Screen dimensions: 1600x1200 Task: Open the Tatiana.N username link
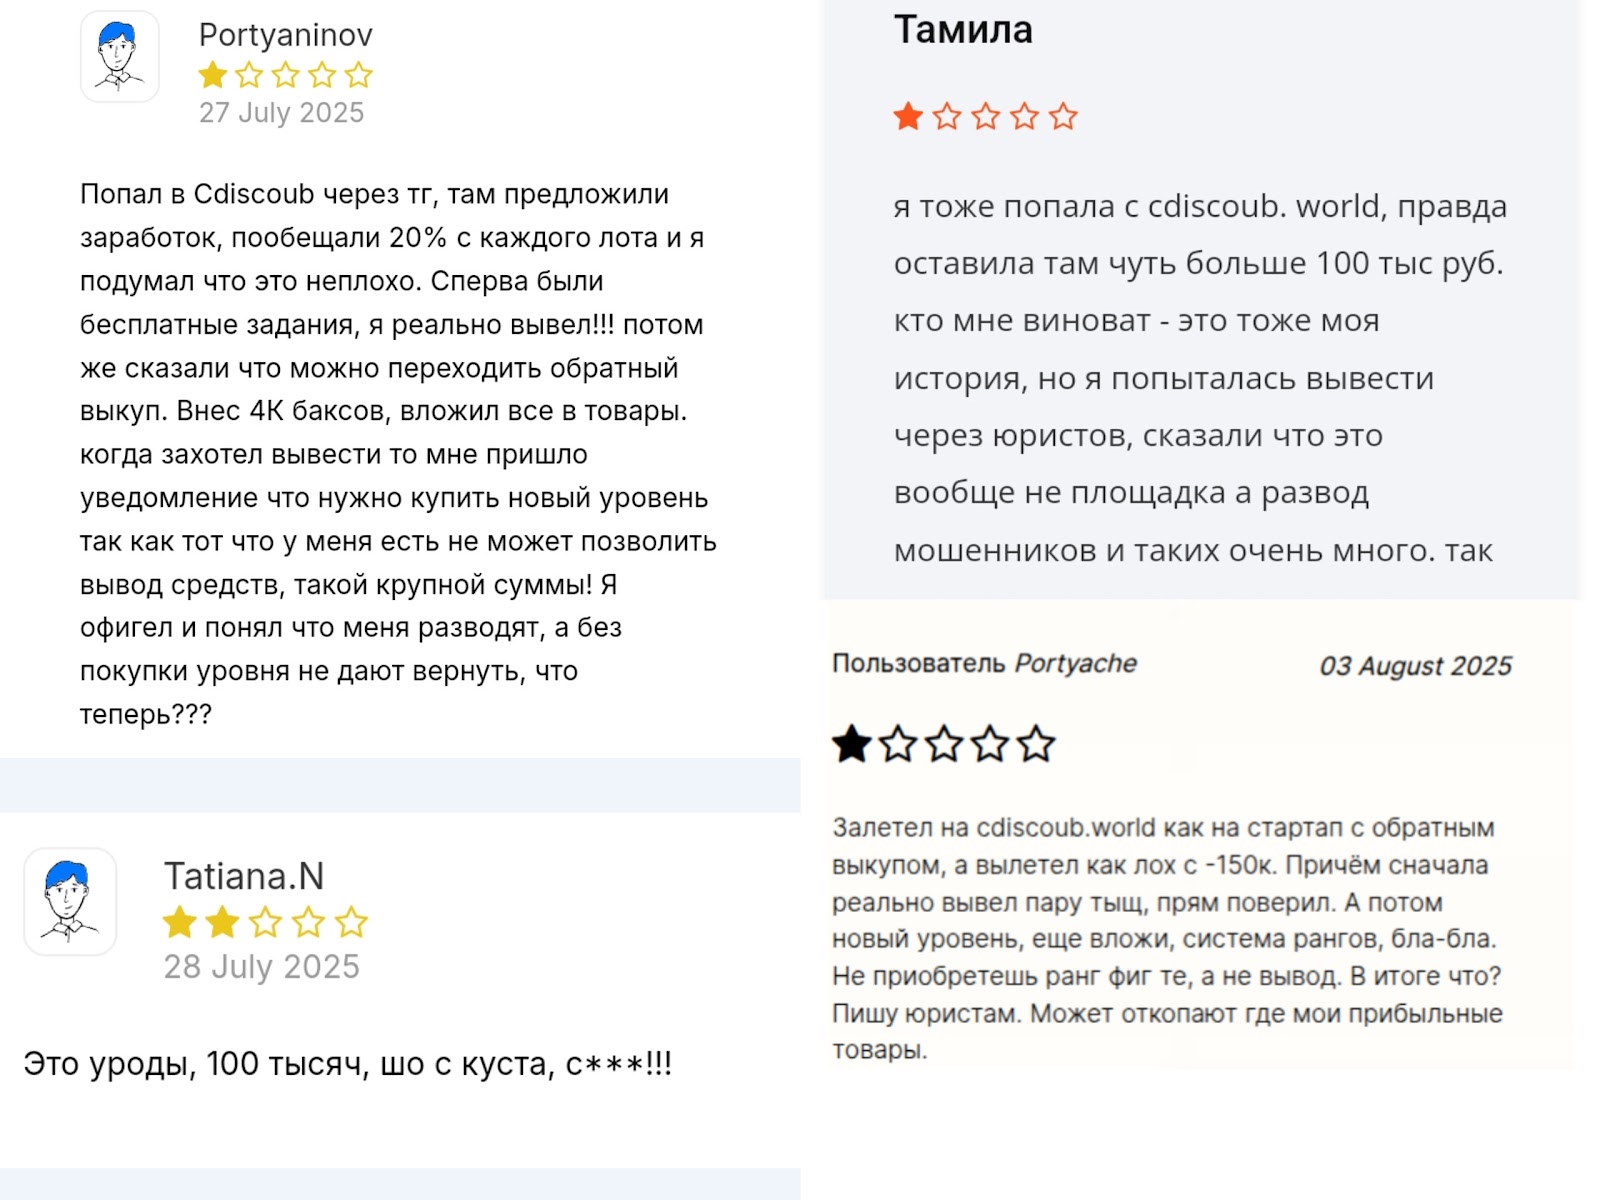pos(244,876)
